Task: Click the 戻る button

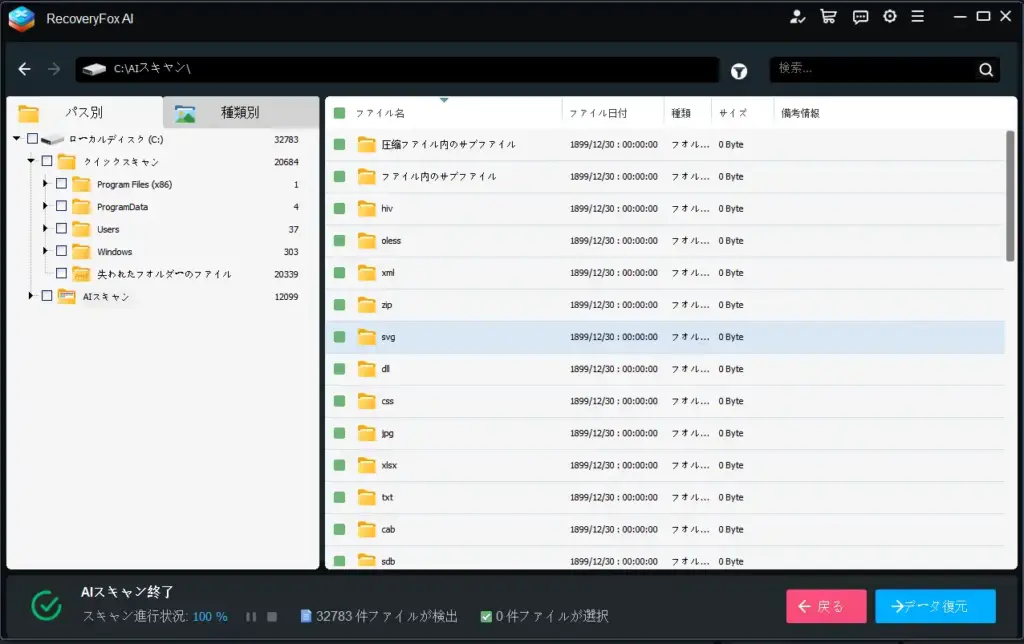Action: coord(826,605)
